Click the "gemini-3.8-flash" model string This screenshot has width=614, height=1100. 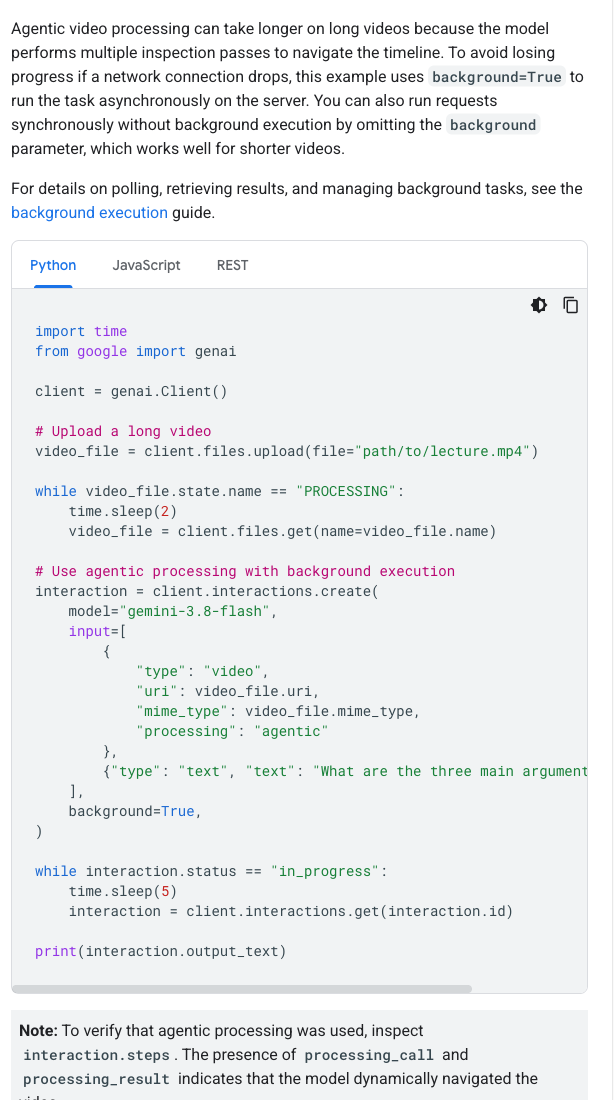[194, 611]
